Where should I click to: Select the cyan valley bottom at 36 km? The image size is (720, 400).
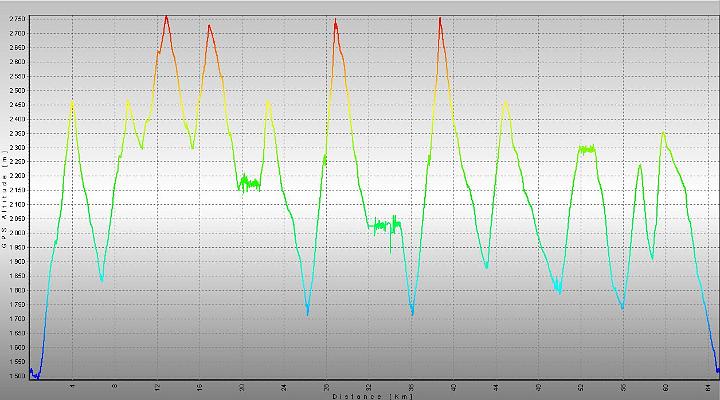(412, 310)
